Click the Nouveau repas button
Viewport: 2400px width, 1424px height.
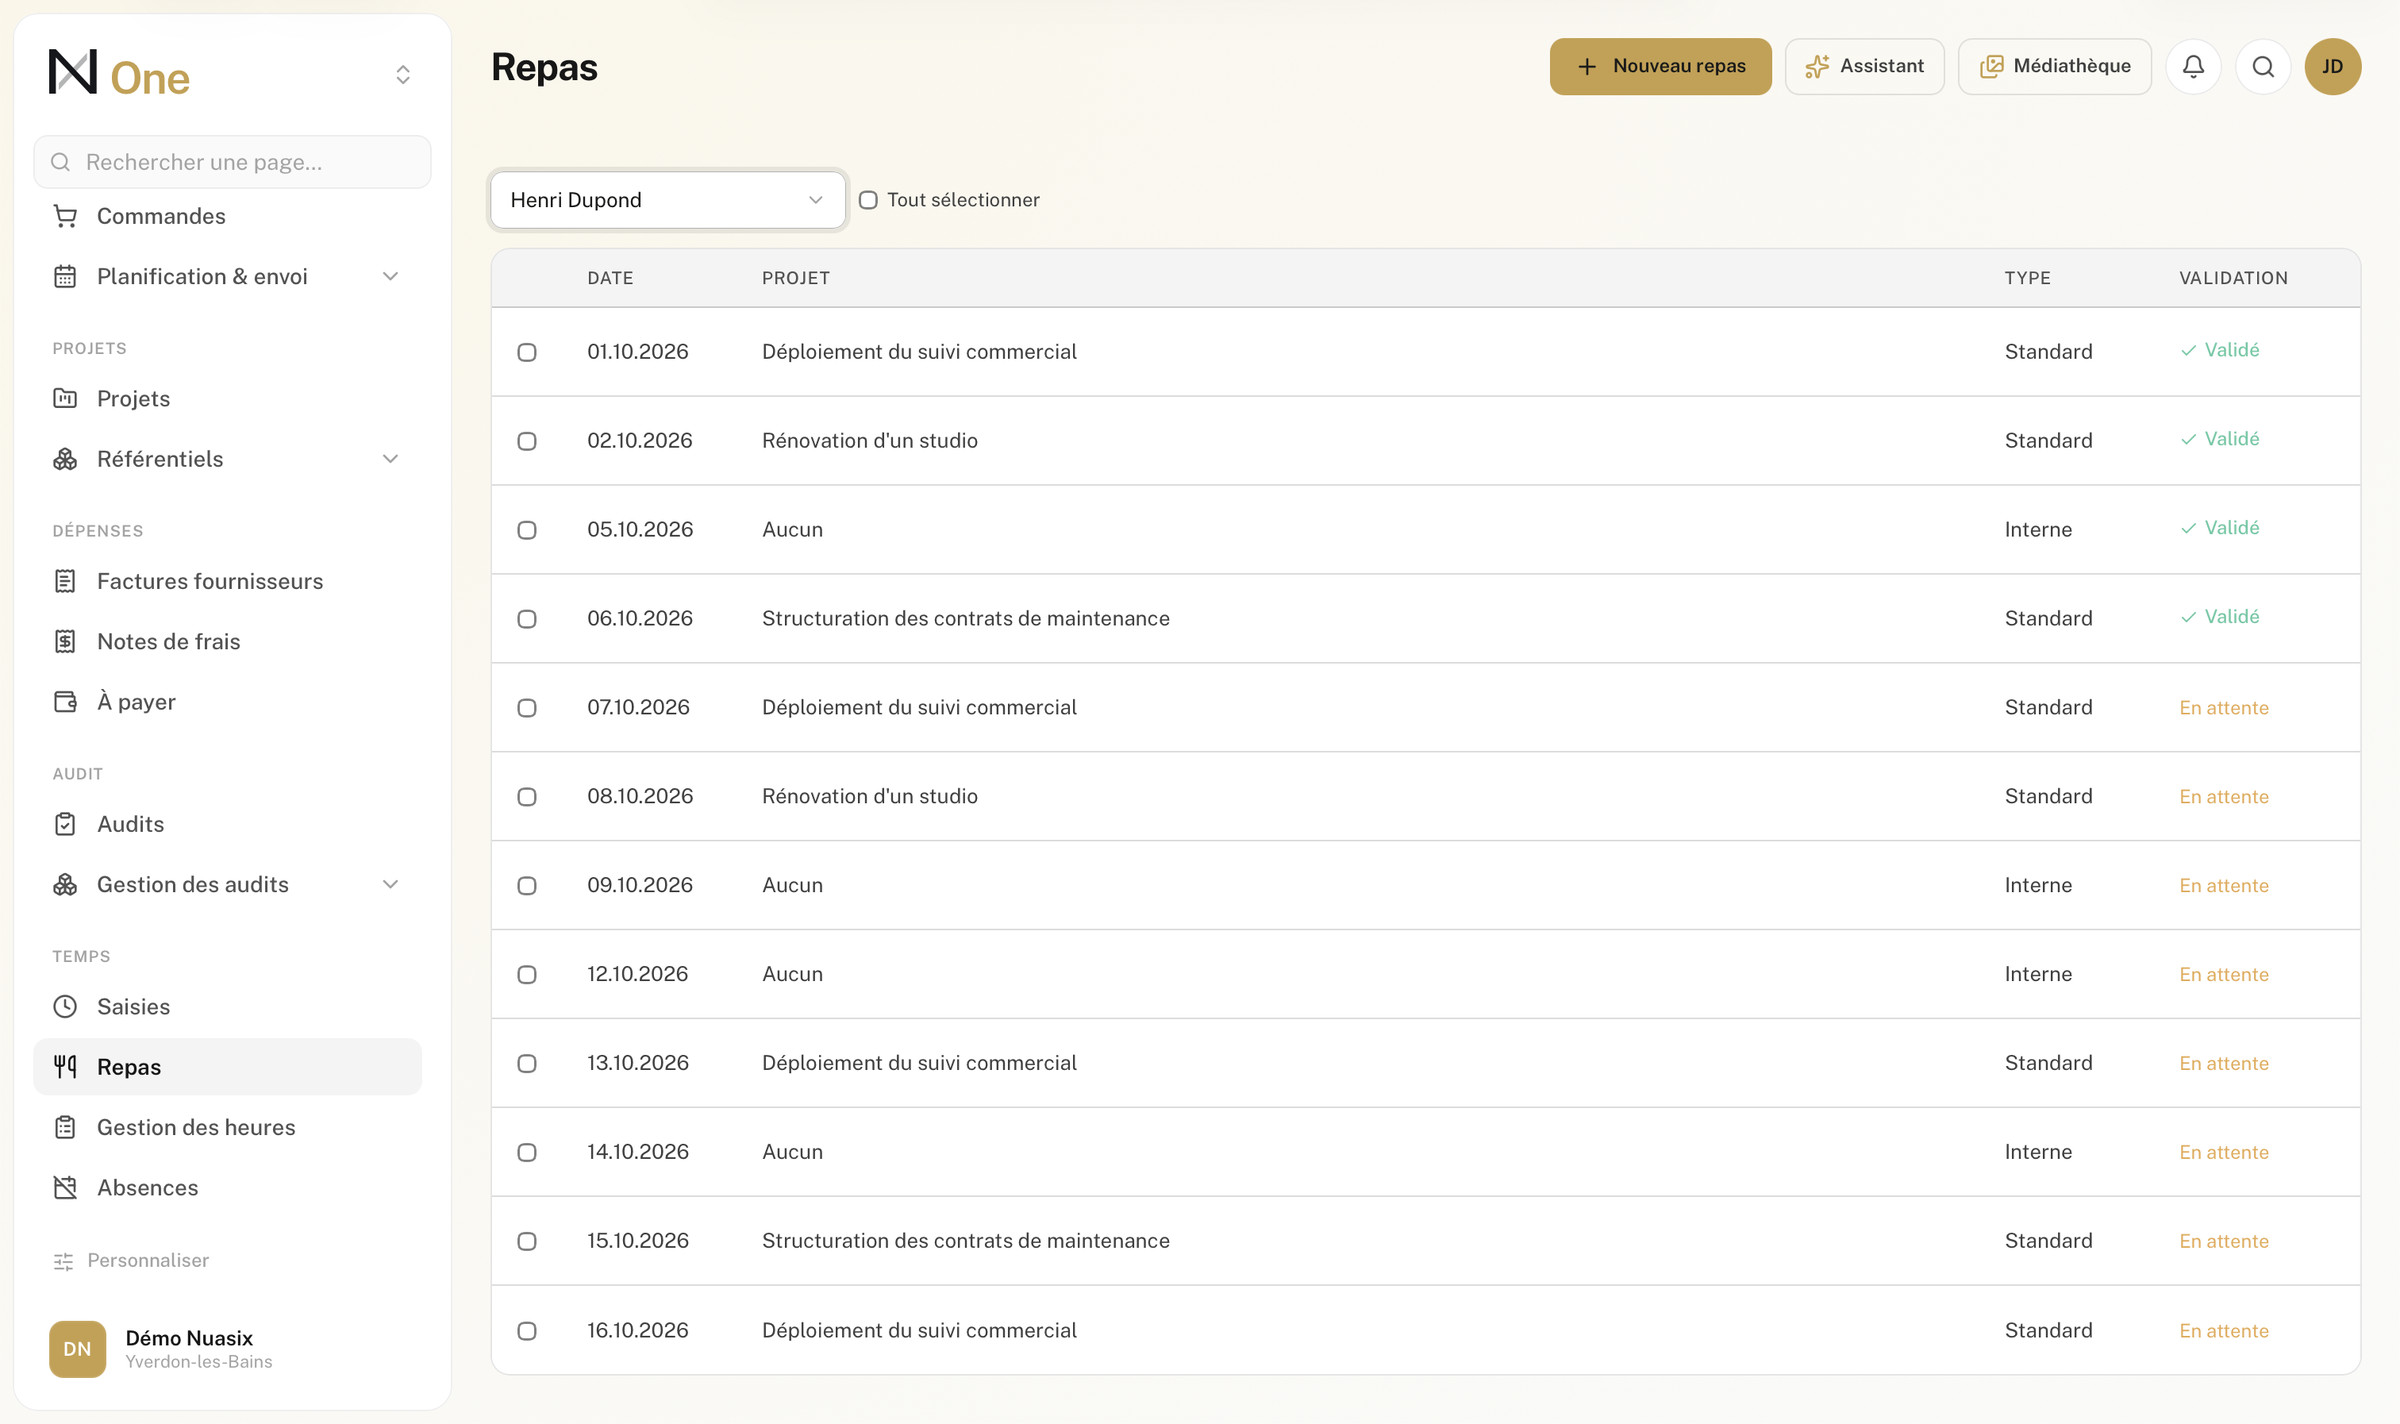pos(1661,66)
